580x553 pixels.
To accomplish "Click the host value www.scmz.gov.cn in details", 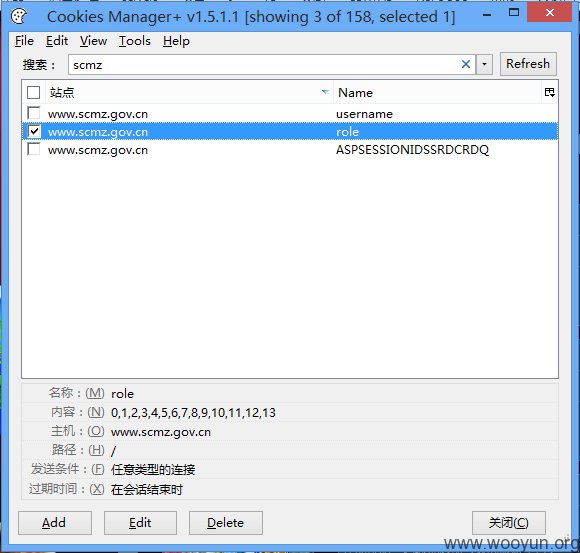I will coord(161,432).
